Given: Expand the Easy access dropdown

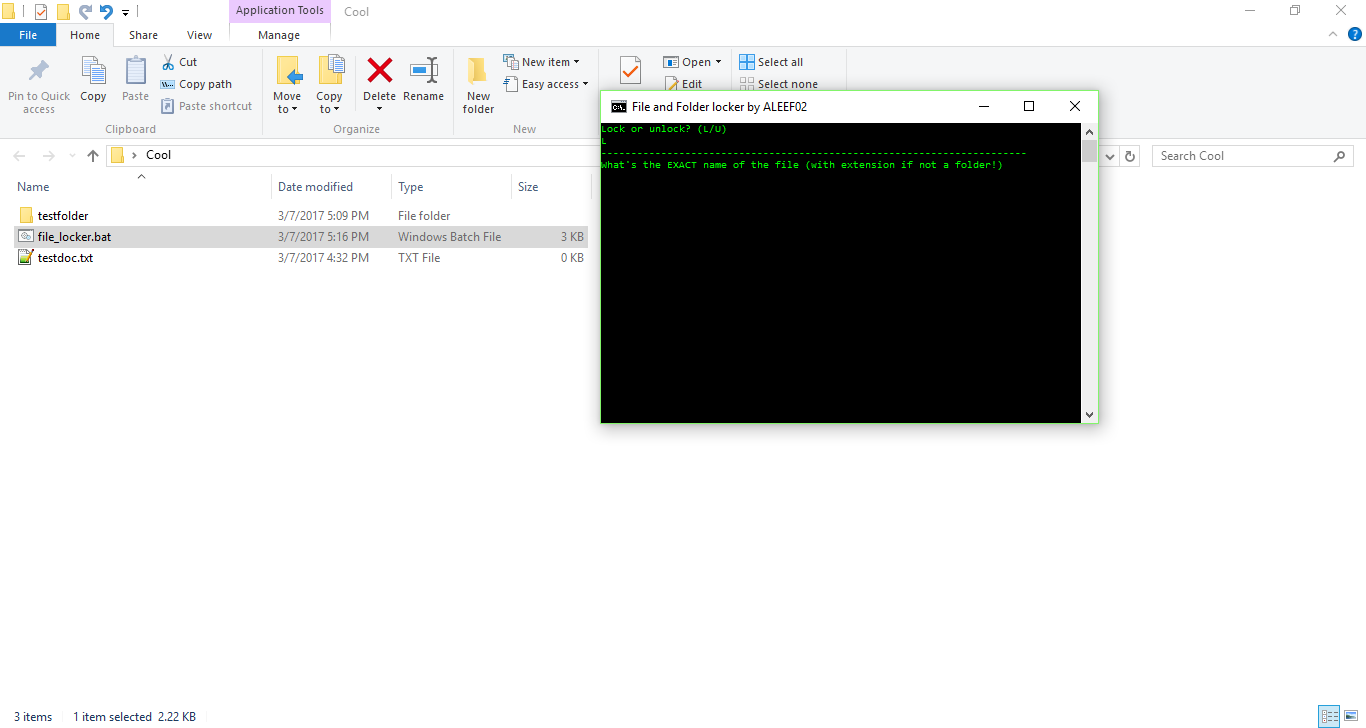Looking at the screenshot, I should click(546, 83).
